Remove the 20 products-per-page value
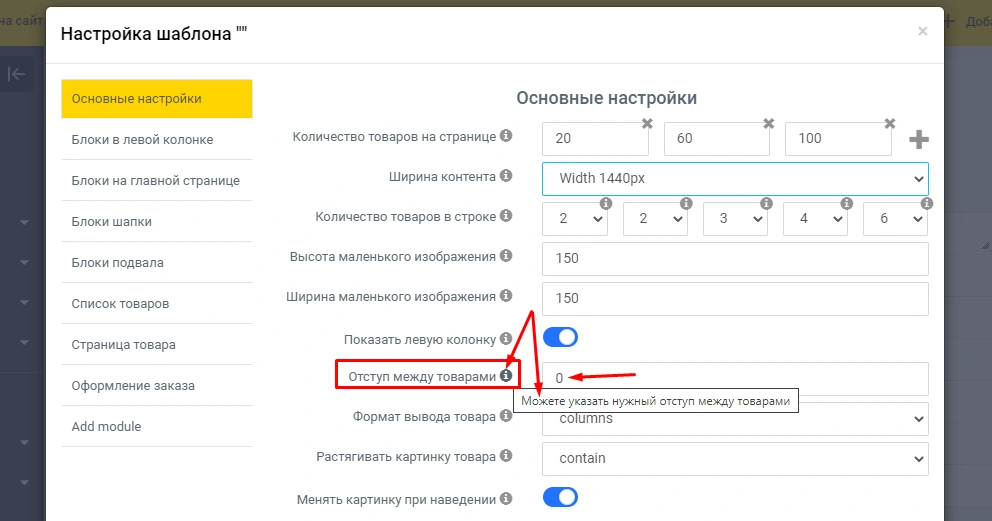 click(647, 123)
